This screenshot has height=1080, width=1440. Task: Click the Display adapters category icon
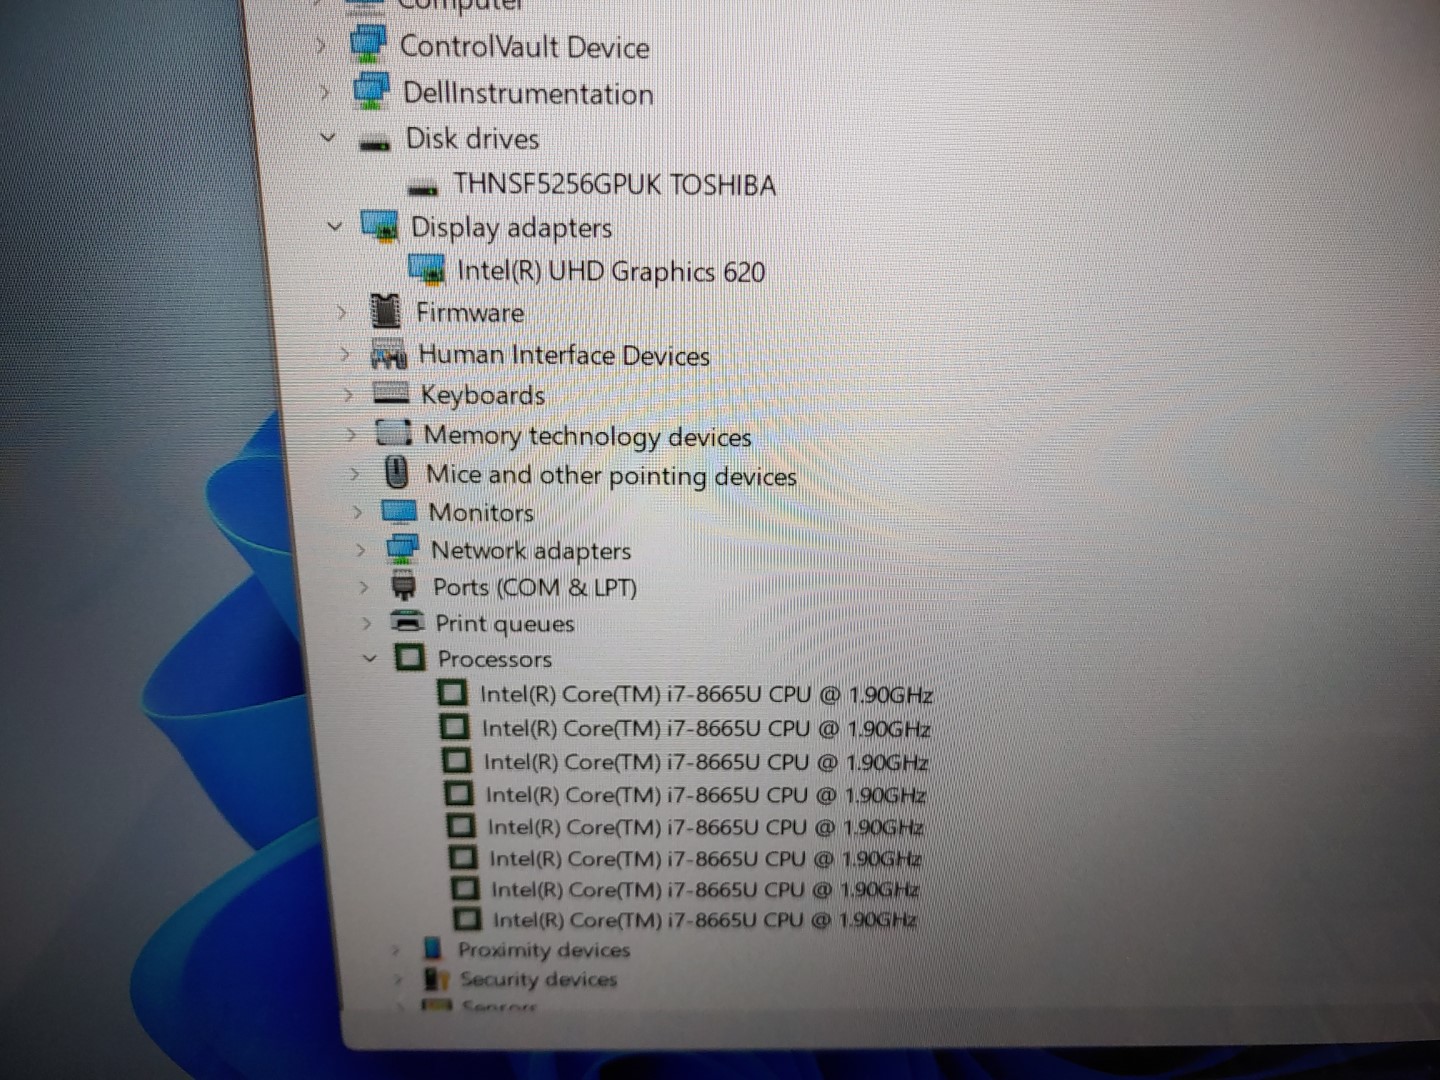379,226
